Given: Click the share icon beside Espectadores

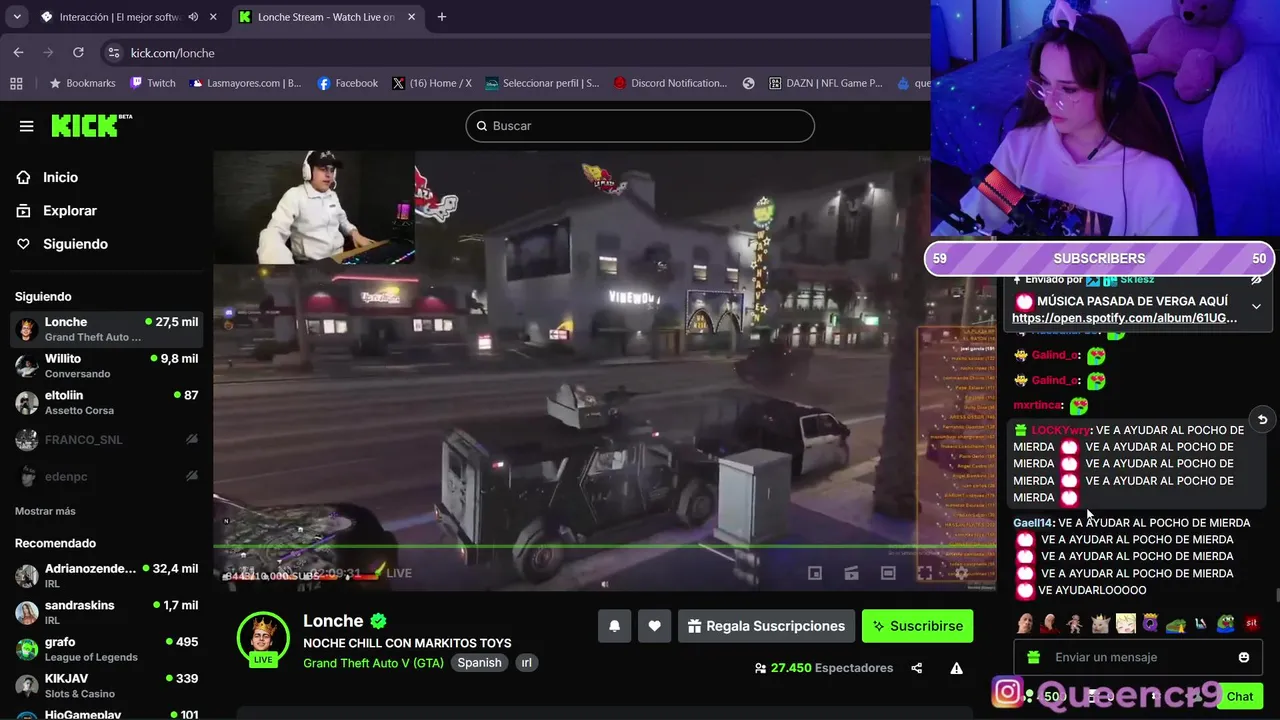Looking at the screenshot, I should click(917, 668).
